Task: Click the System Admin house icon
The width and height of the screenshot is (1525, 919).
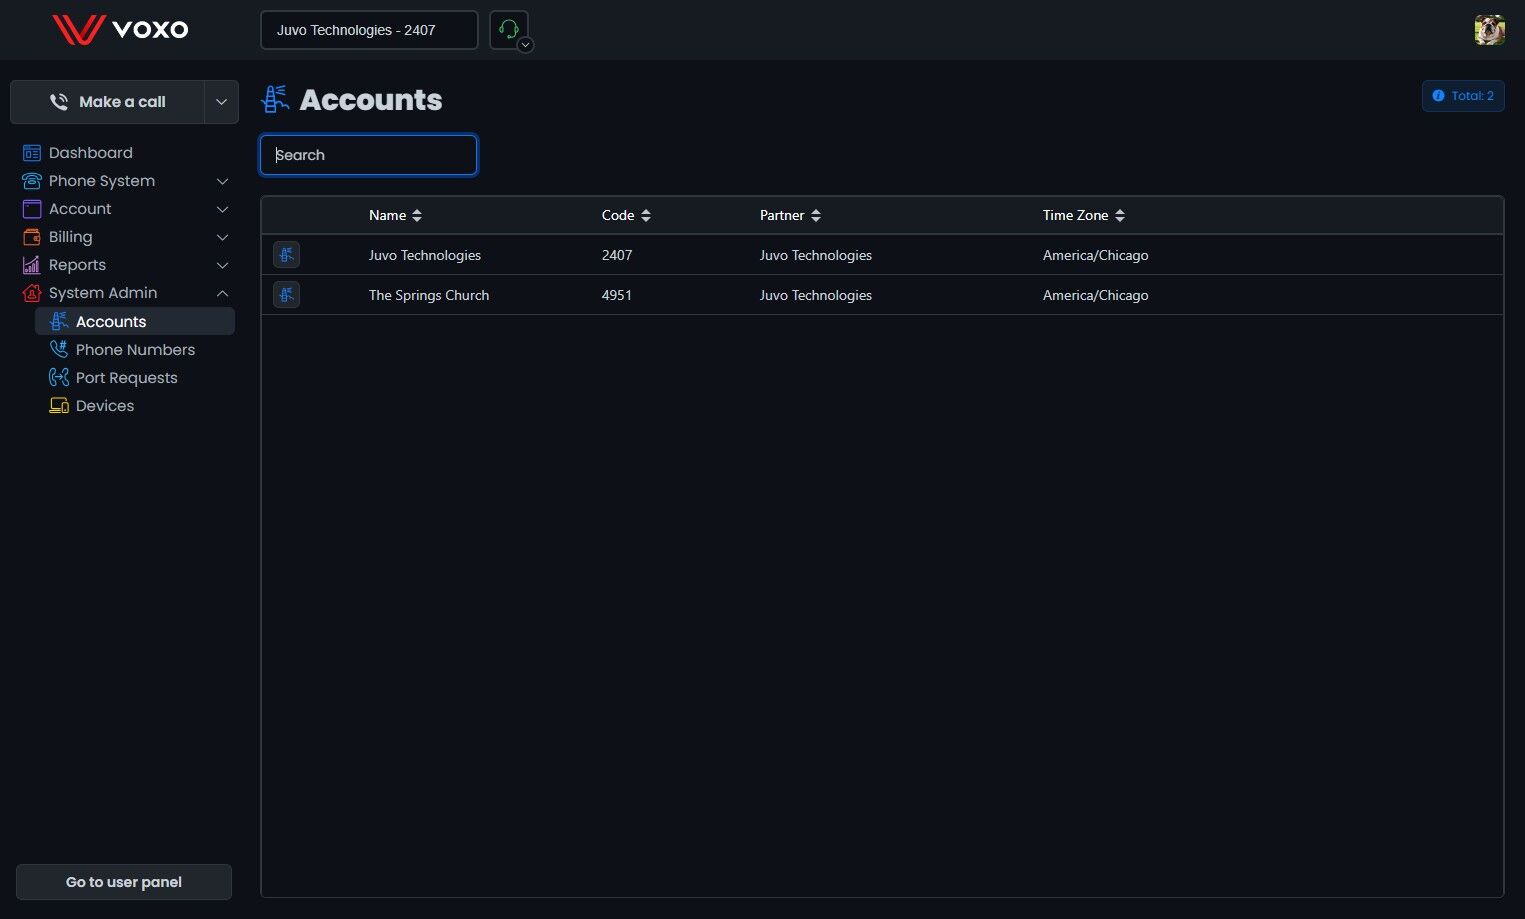Action: click(32, 293)
